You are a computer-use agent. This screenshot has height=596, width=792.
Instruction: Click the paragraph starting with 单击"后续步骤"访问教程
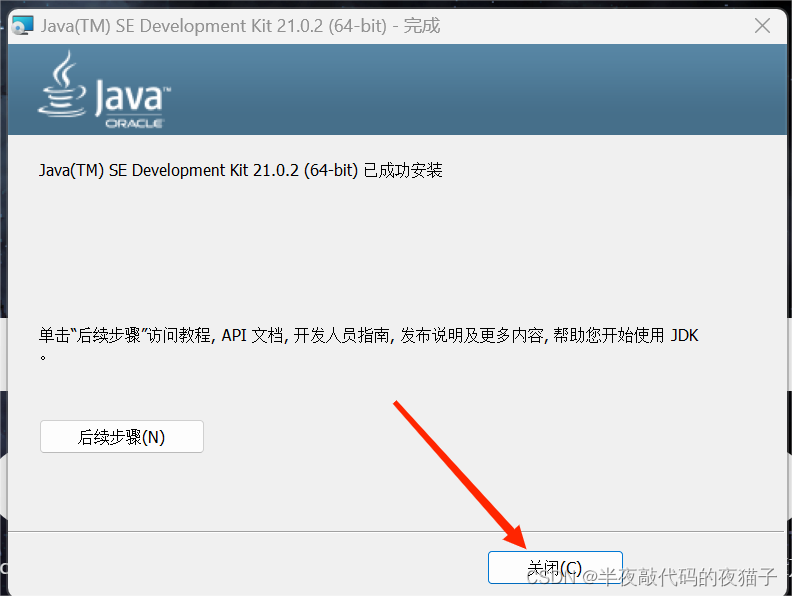[x=368, y=343]
